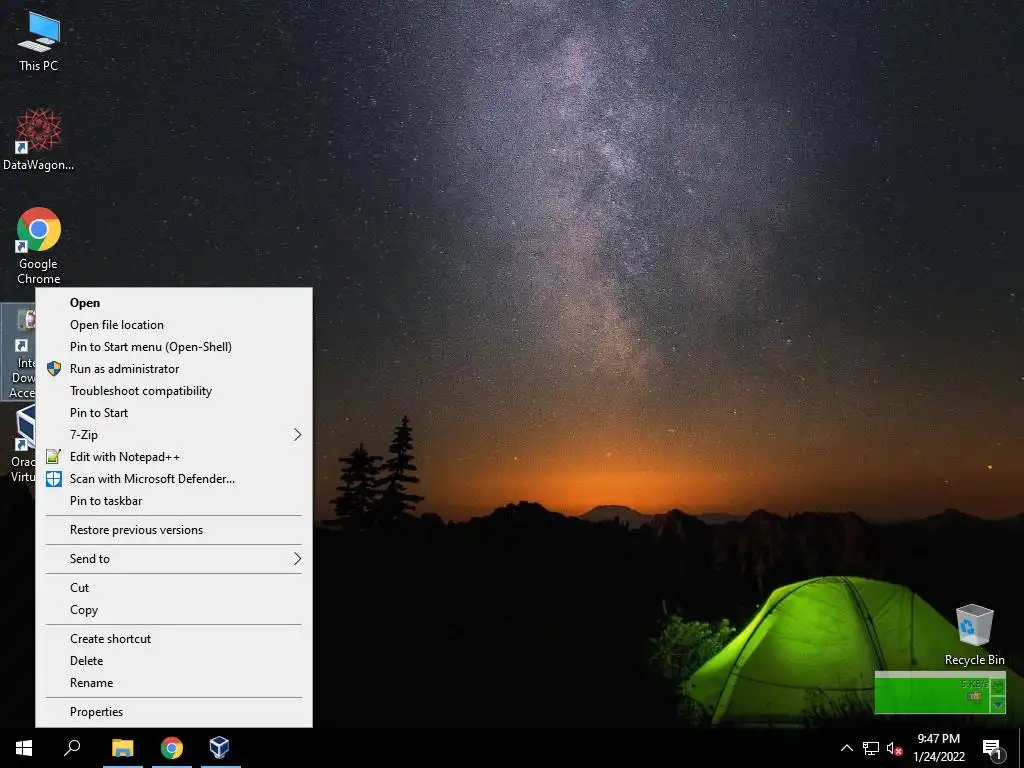This screenshot has height=768, width=1024.
Task: Open the muted volume tray icon
Action: coord(894,748)
